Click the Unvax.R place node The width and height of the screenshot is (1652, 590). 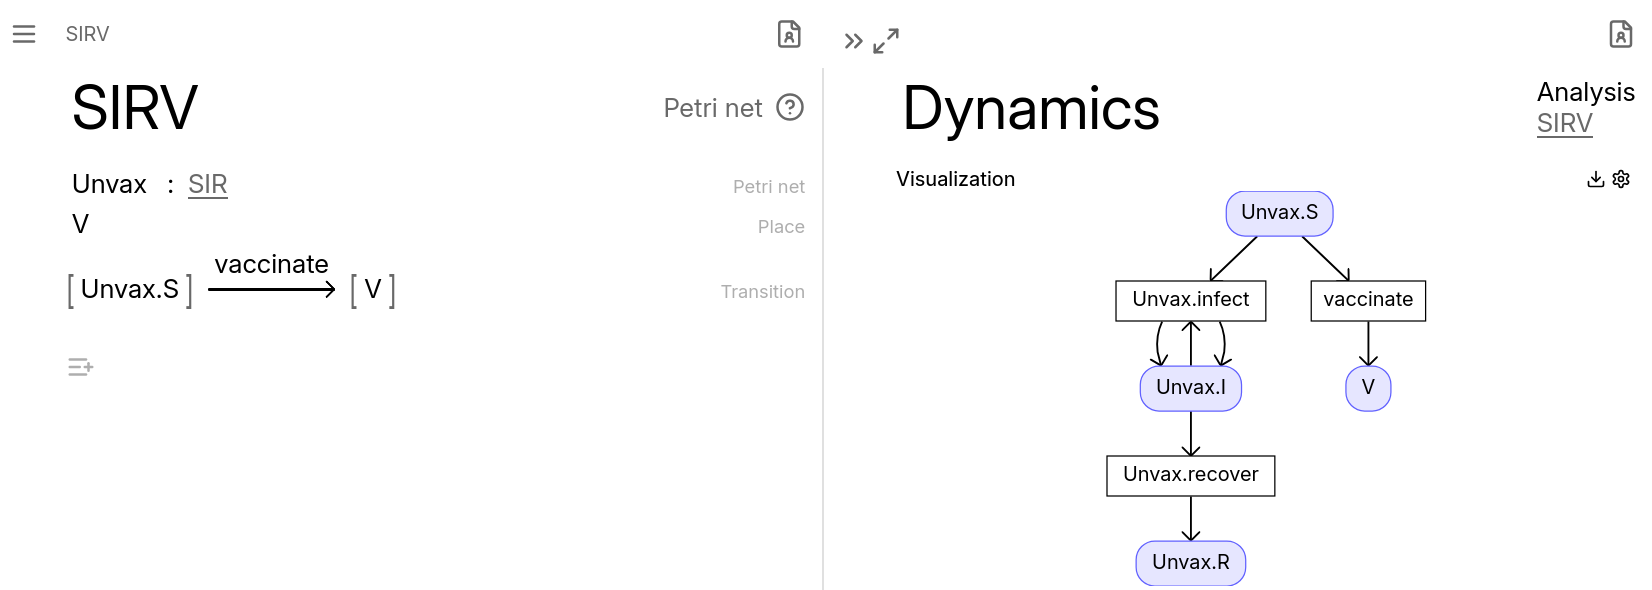tap(1190, 563)
